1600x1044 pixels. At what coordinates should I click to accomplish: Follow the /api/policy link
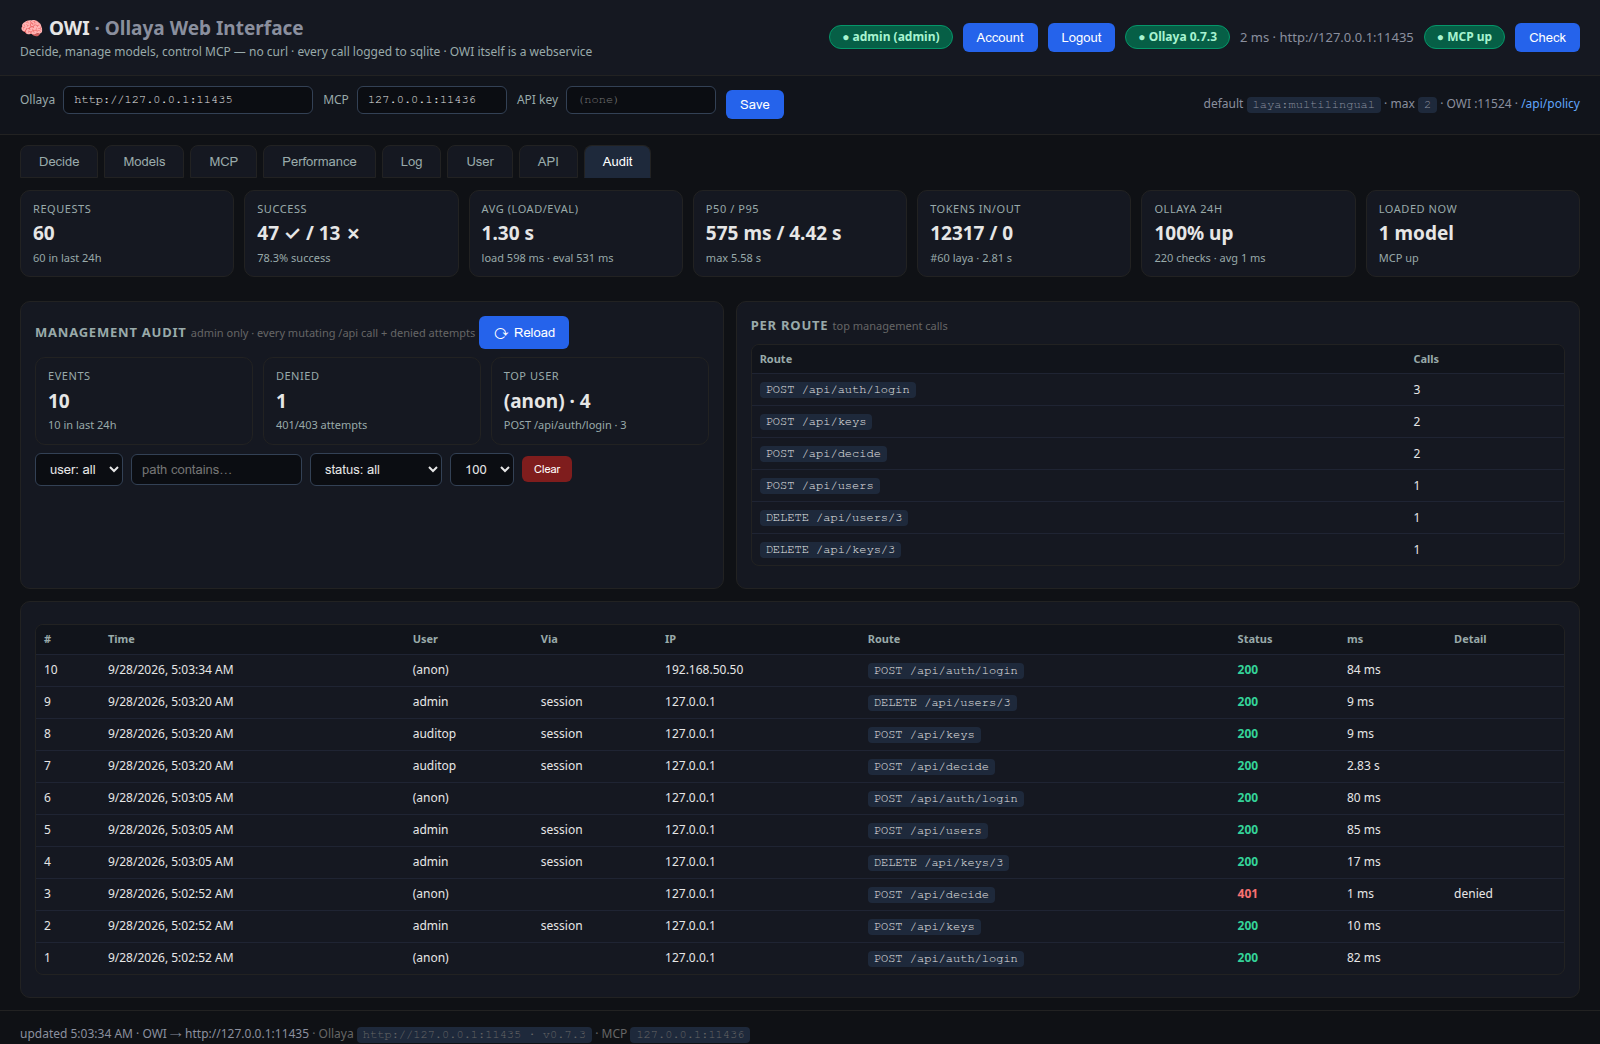(1550, 104)
